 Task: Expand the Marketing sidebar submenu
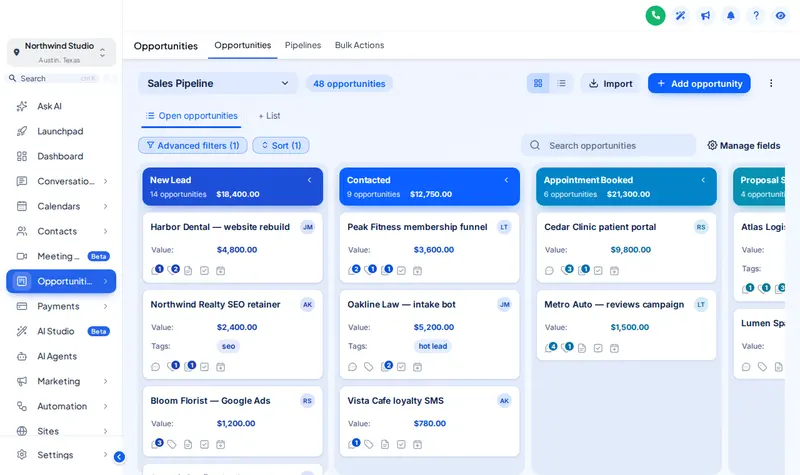(106, 381)
